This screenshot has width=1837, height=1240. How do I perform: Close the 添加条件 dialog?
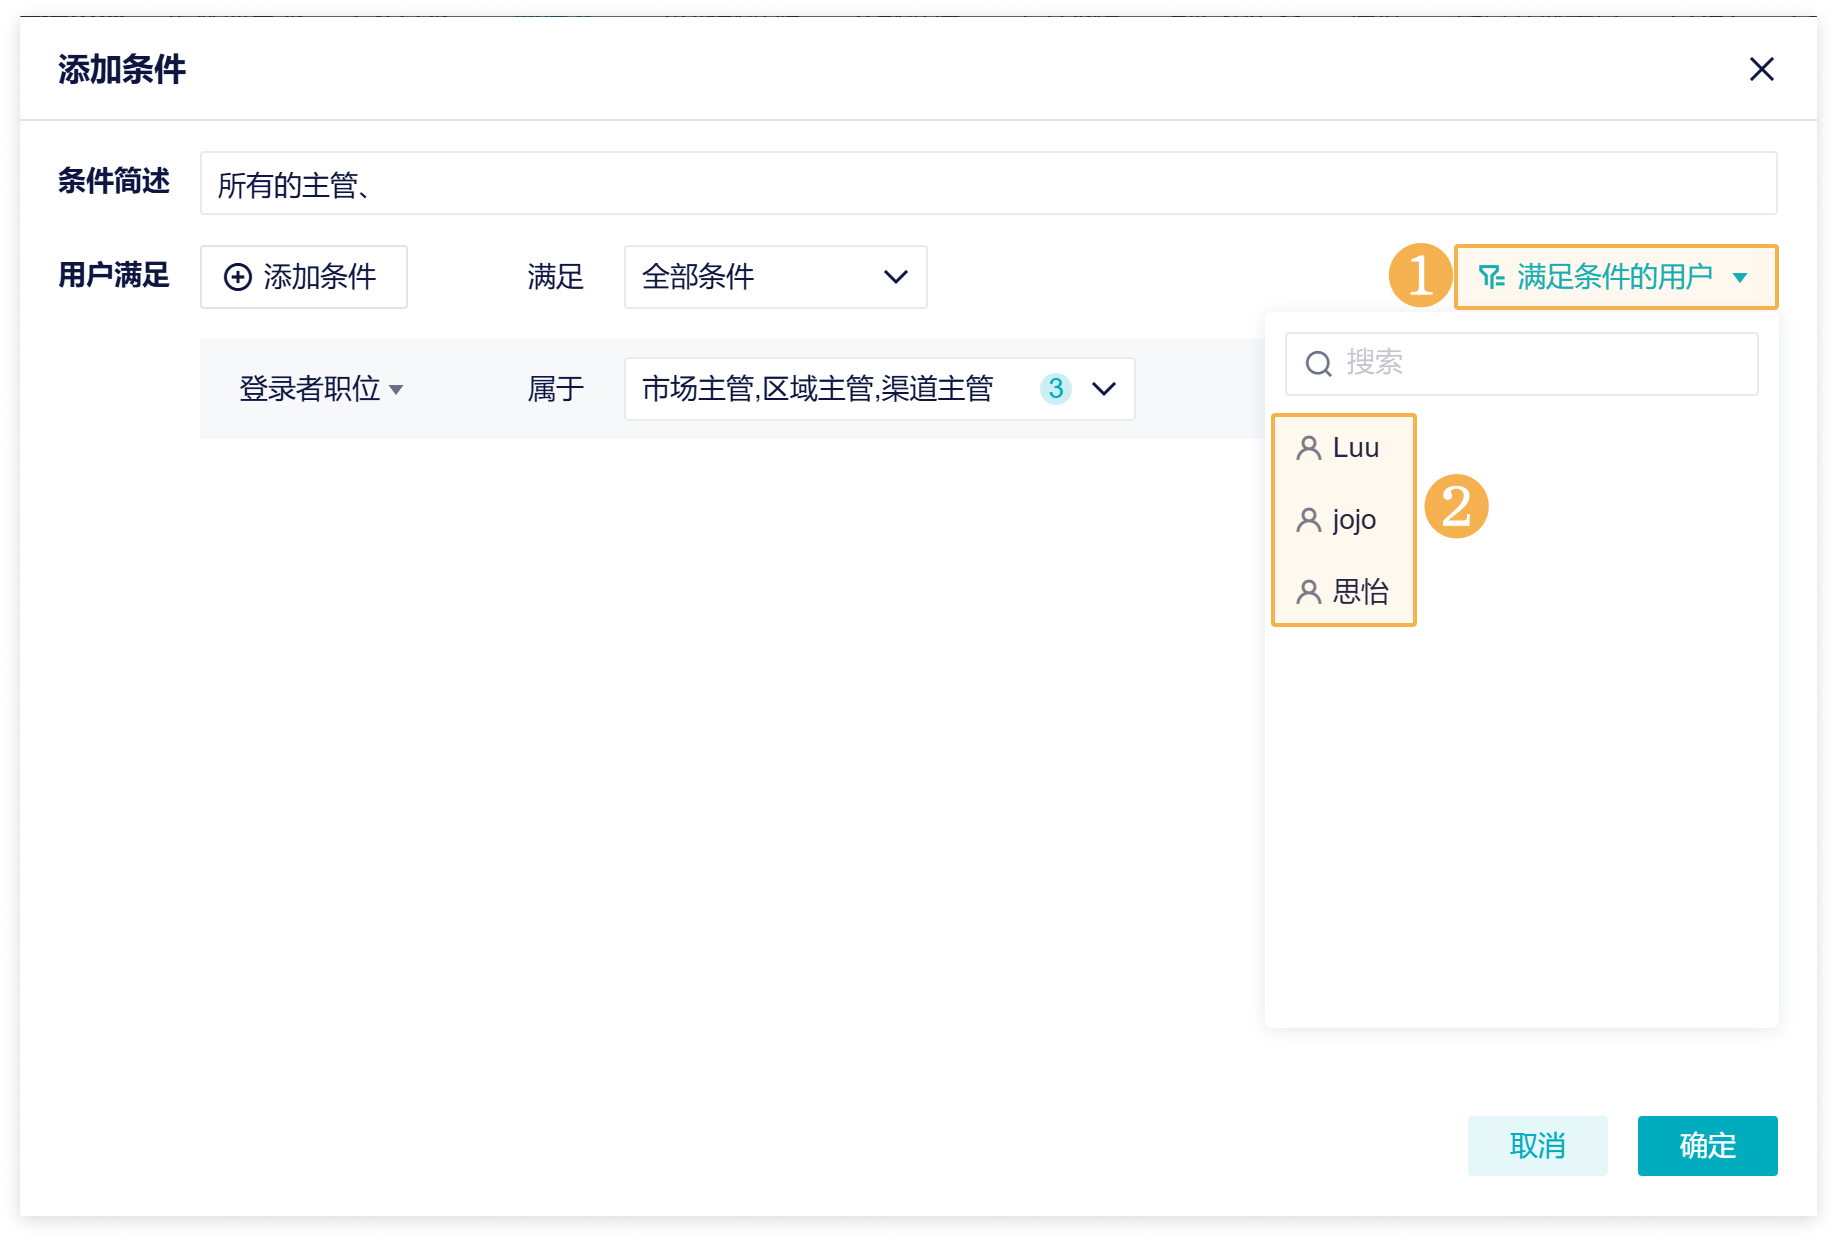coord(1761,69)
